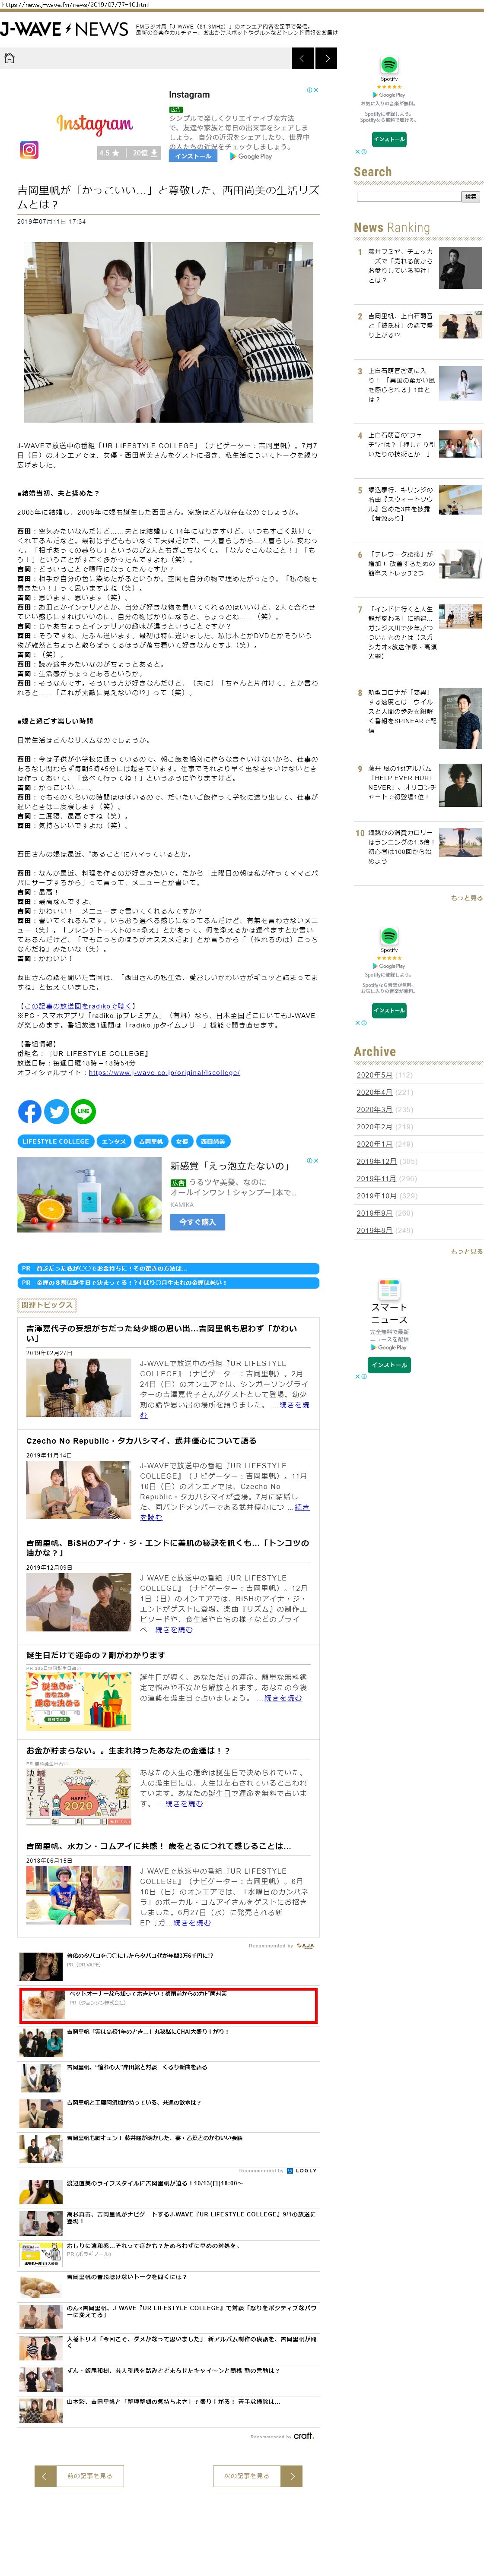The height and width of the screenshot is (2576, 484).
Task: Click 次の記事を見る button
Action: point(258,2476)
